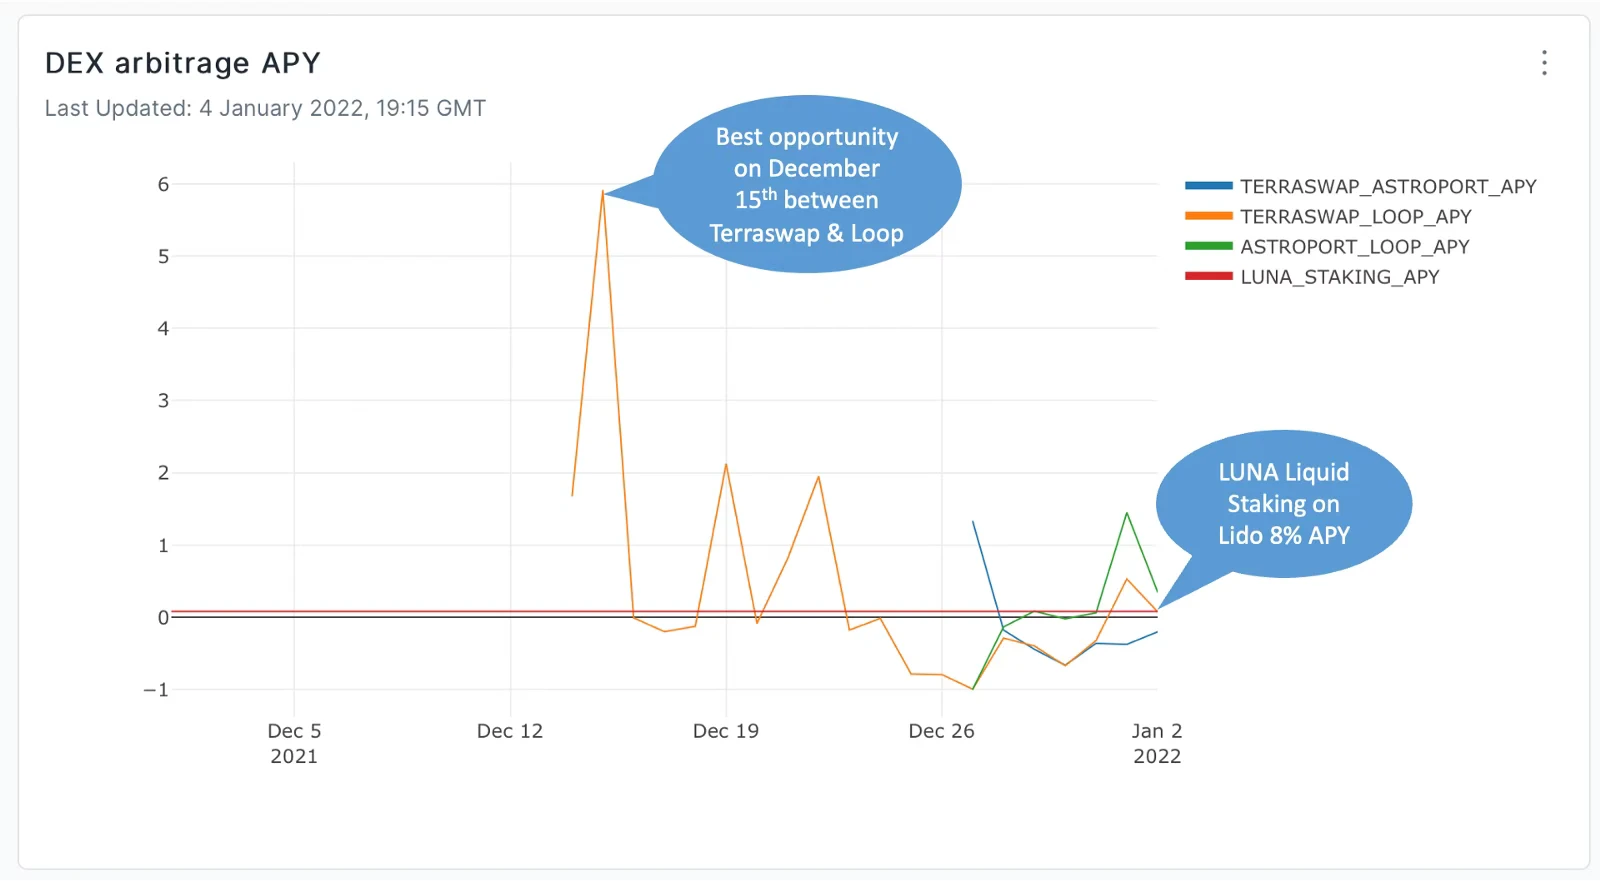Select the "DEX arbitrage APY" chart title
This screenshot has width=1600, height=881.
point(183,63)
